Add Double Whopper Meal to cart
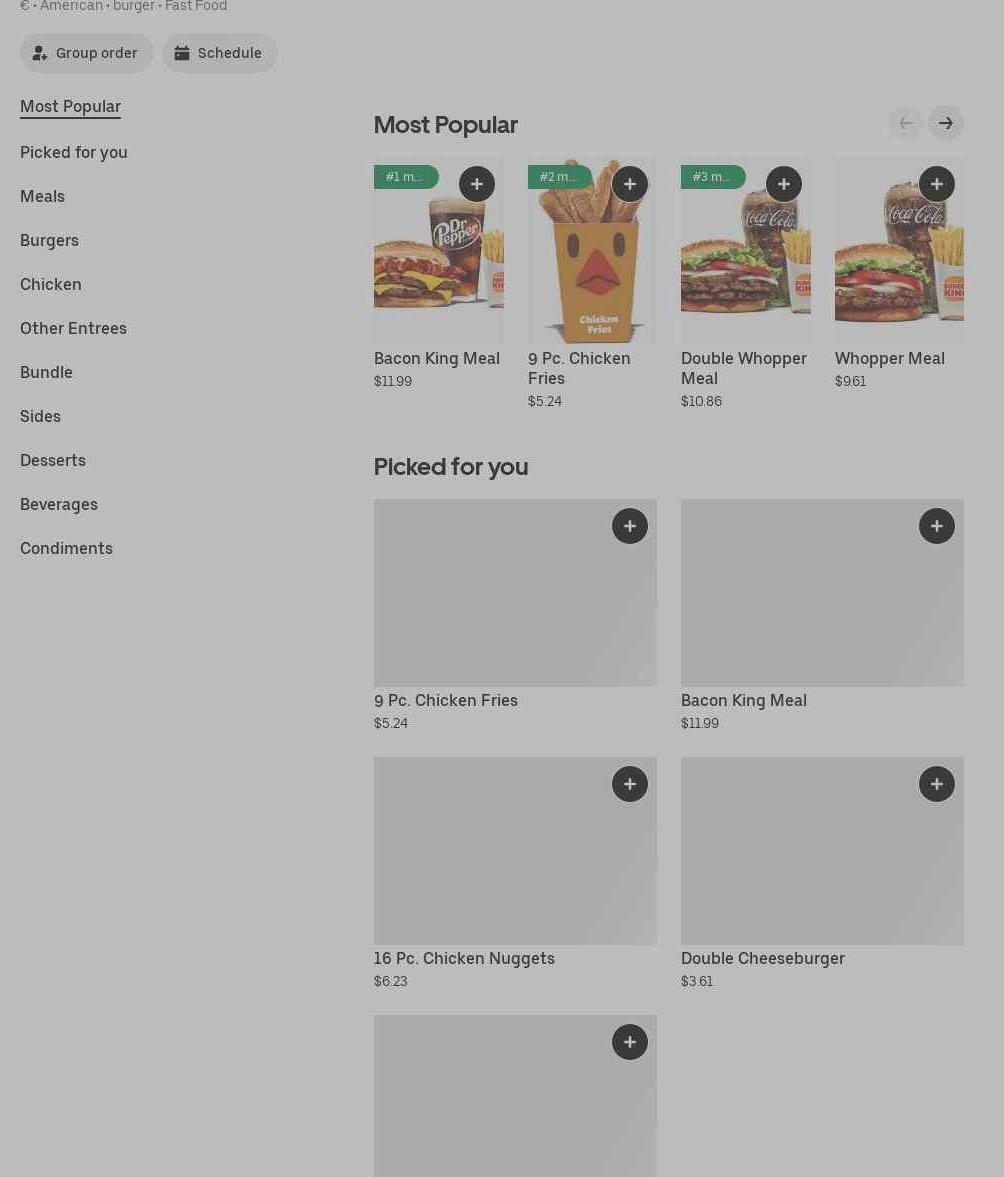This screenshot has width=1004, height=1177. [784, 184]
